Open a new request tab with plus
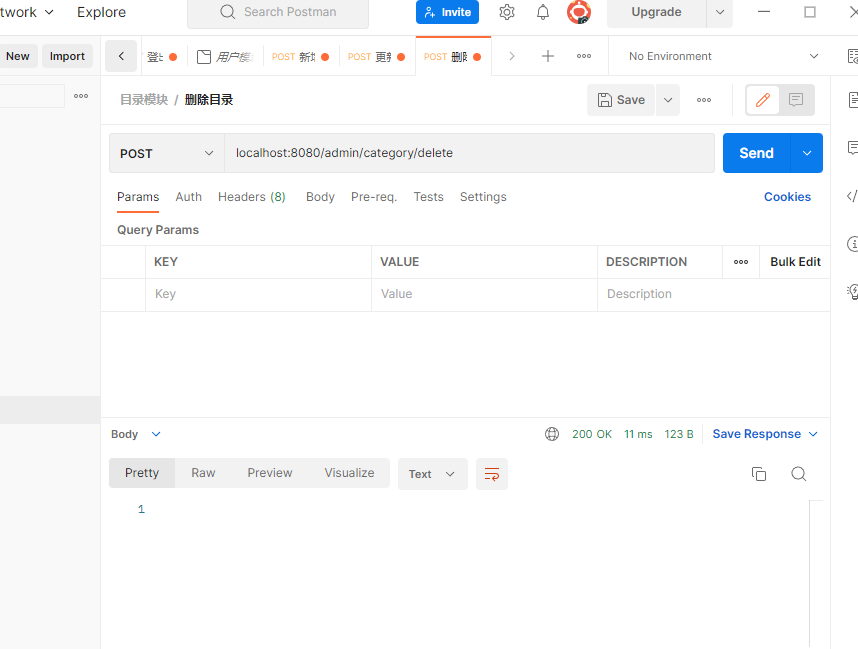This screenshot has height=649, width=858. tap(548, 56)
